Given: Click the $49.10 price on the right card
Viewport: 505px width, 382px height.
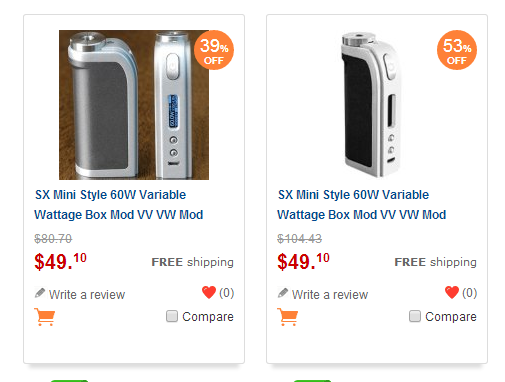Looking at the screenshot, I should [x=303, y=261].
